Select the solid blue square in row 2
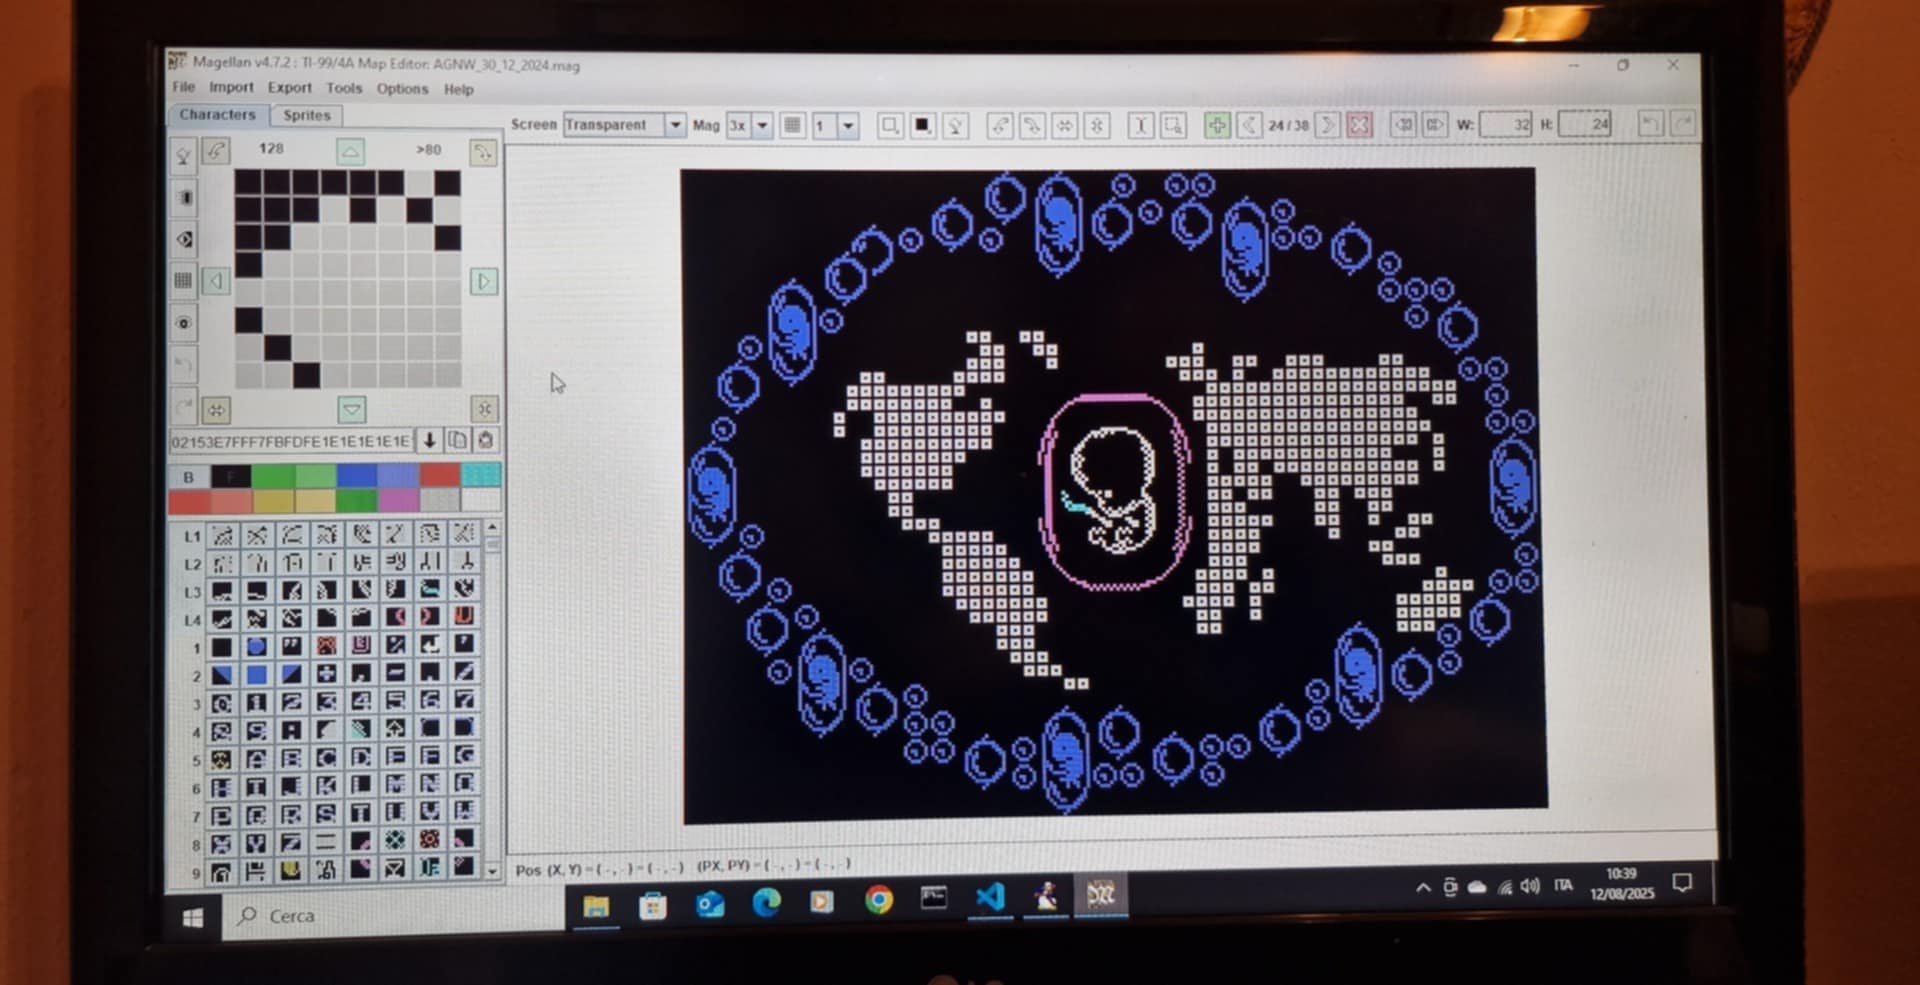1920x985 pixels. point(256,674)
